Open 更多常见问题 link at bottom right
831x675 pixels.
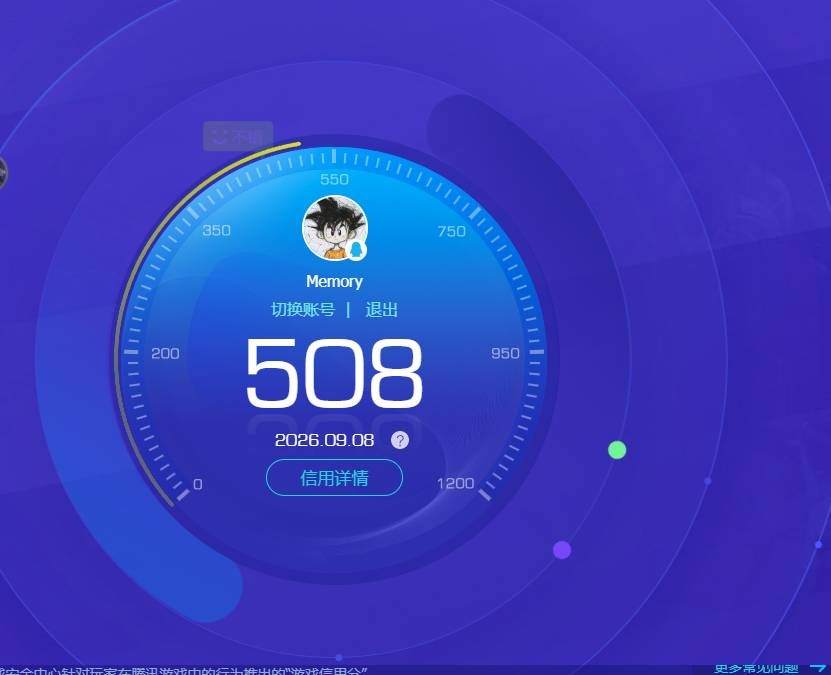pos(756,669)
